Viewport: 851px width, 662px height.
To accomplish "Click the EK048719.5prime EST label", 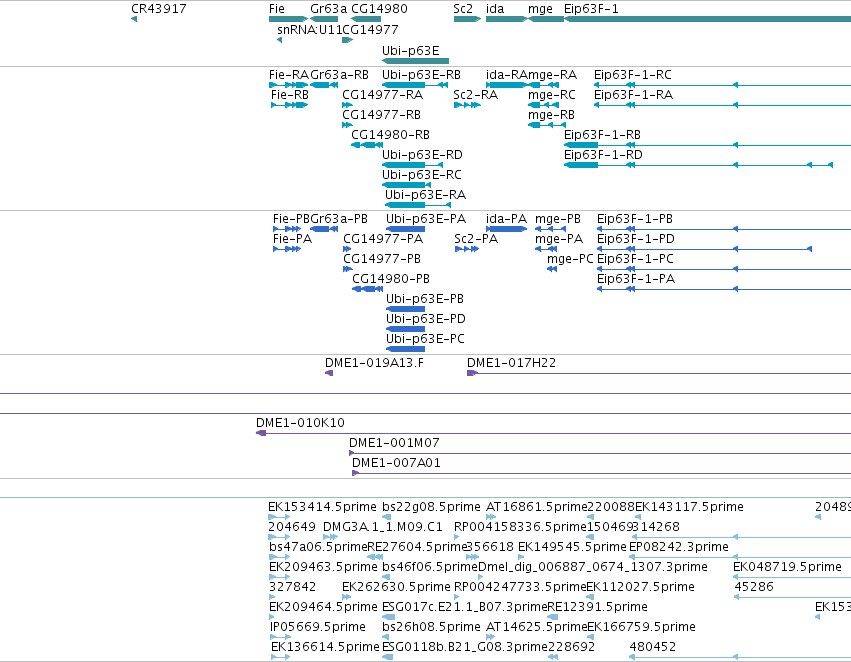I will [x=788, y=567].
